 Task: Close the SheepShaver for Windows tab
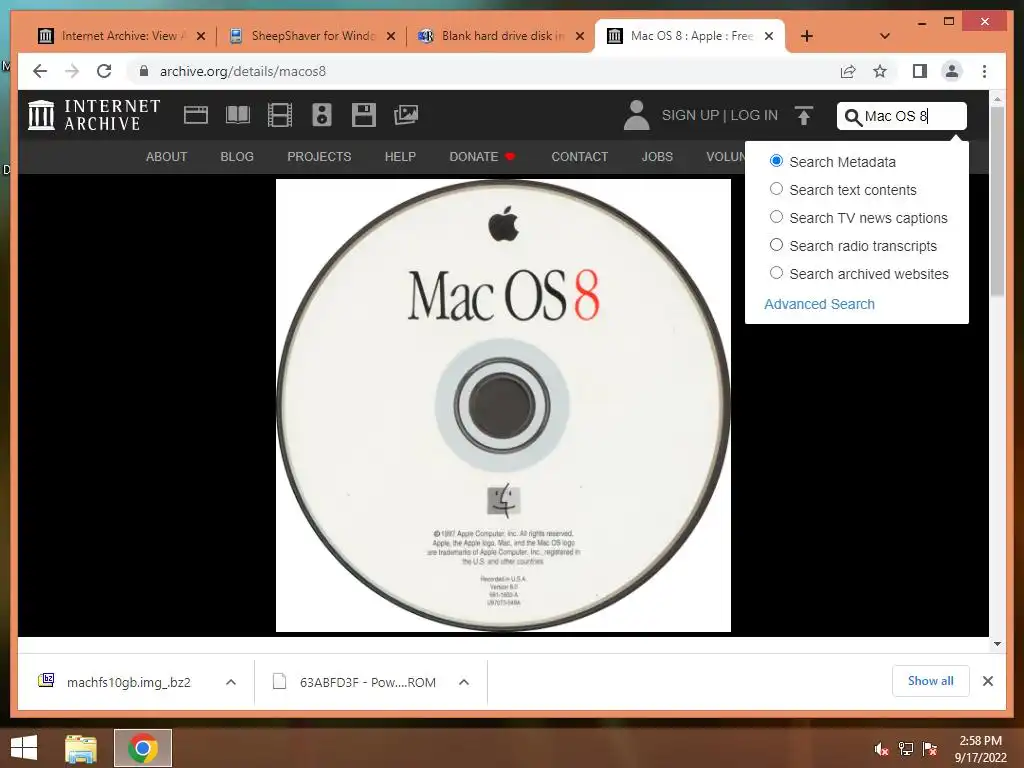(391, 36)
